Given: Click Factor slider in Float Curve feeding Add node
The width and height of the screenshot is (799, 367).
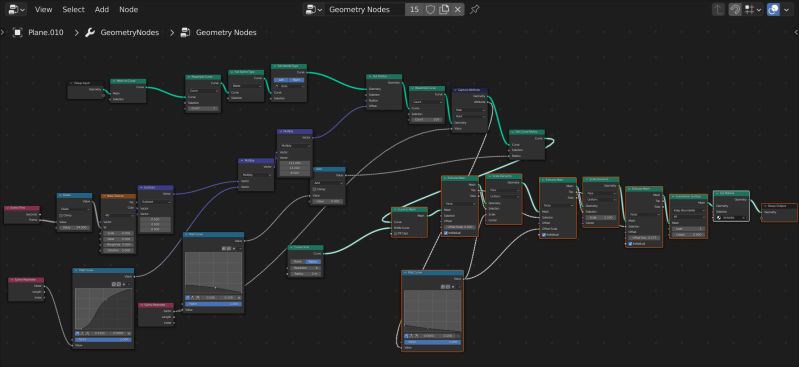Looking at the screenshot, I should pos(213,304).
